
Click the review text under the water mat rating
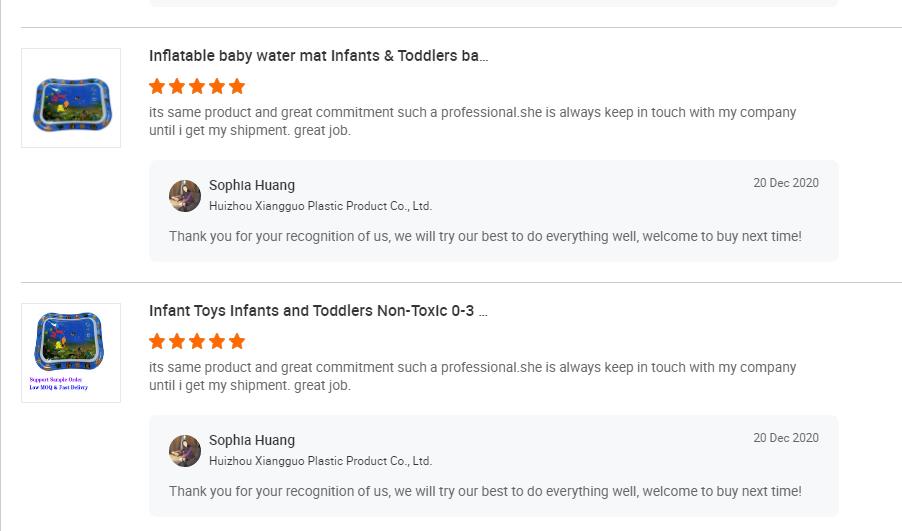coord(472,121)
